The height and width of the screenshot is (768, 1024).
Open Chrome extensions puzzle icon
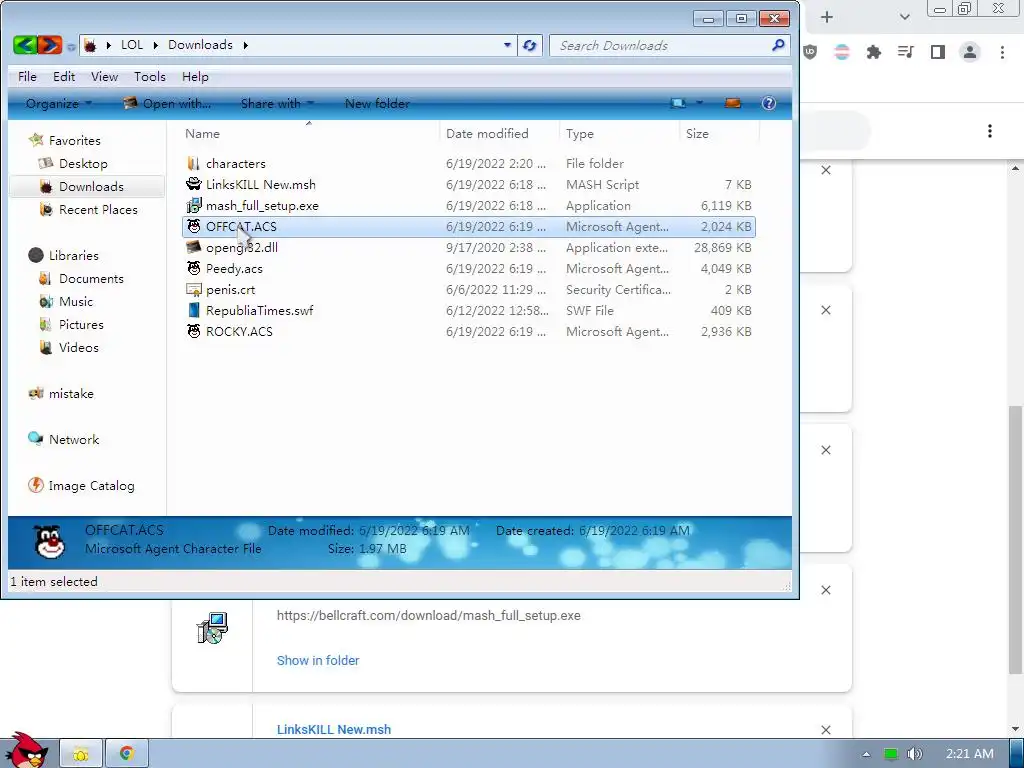coord(874,52)
